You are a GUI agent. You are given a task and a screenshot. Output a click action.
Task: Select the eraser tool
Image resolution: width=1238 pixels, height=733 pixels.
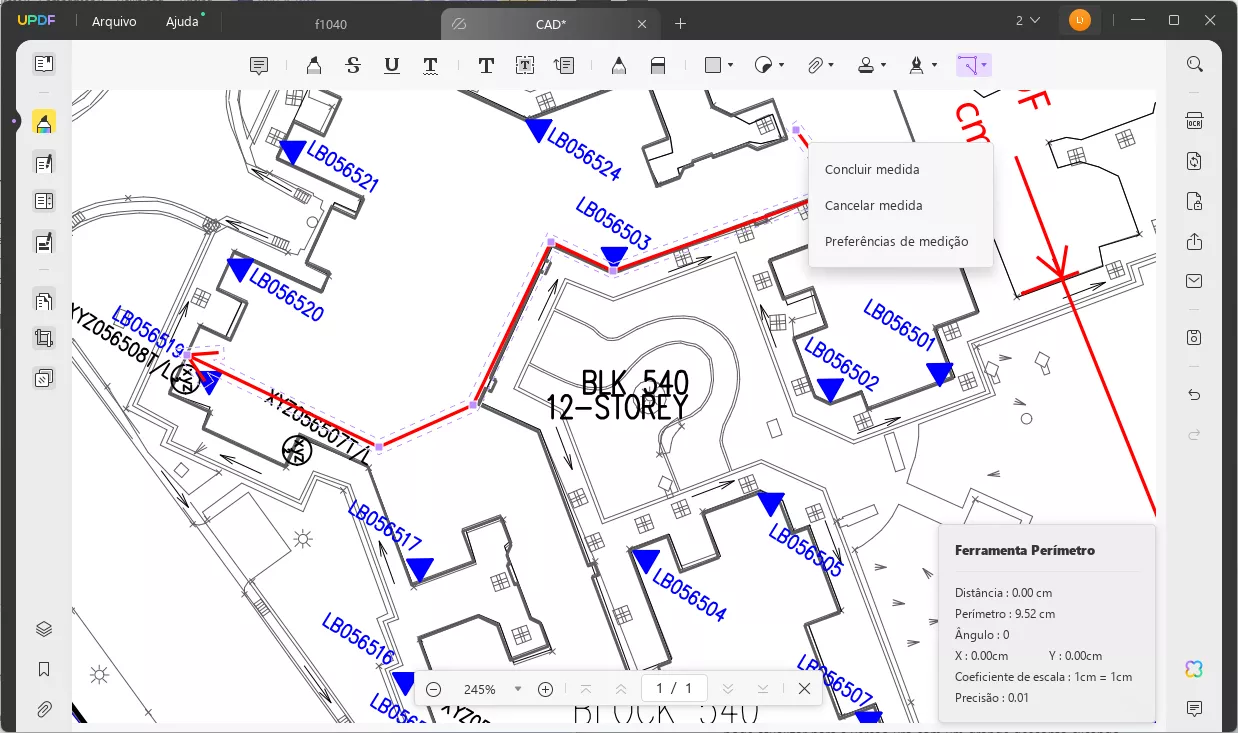coord(658,66)
